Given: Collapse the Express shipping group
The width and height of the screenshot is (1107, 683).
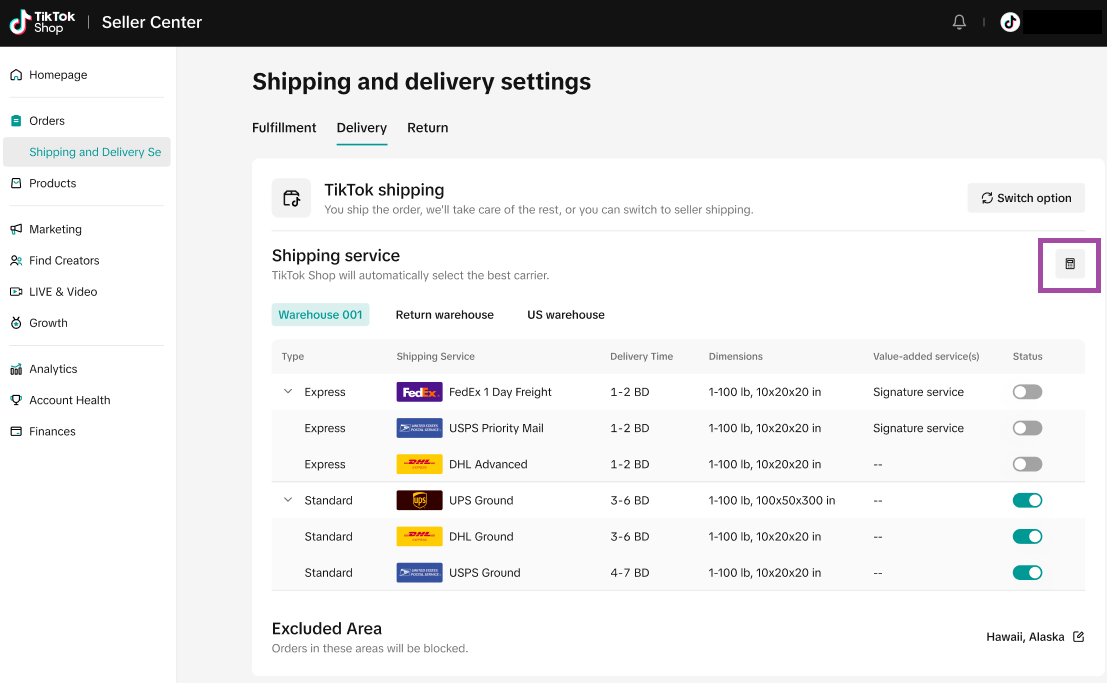Looking at the screenshot, I should click(x=288, y=392).
